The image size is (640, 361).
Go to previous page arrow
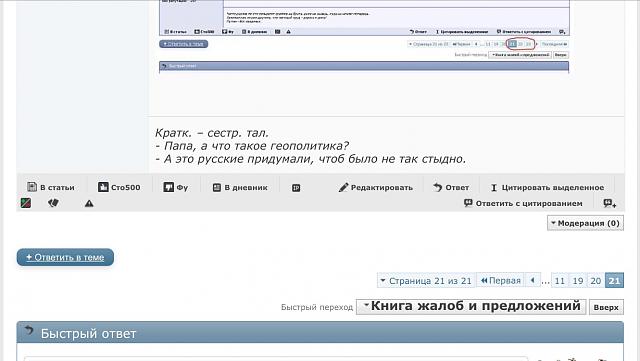(533, 281)
